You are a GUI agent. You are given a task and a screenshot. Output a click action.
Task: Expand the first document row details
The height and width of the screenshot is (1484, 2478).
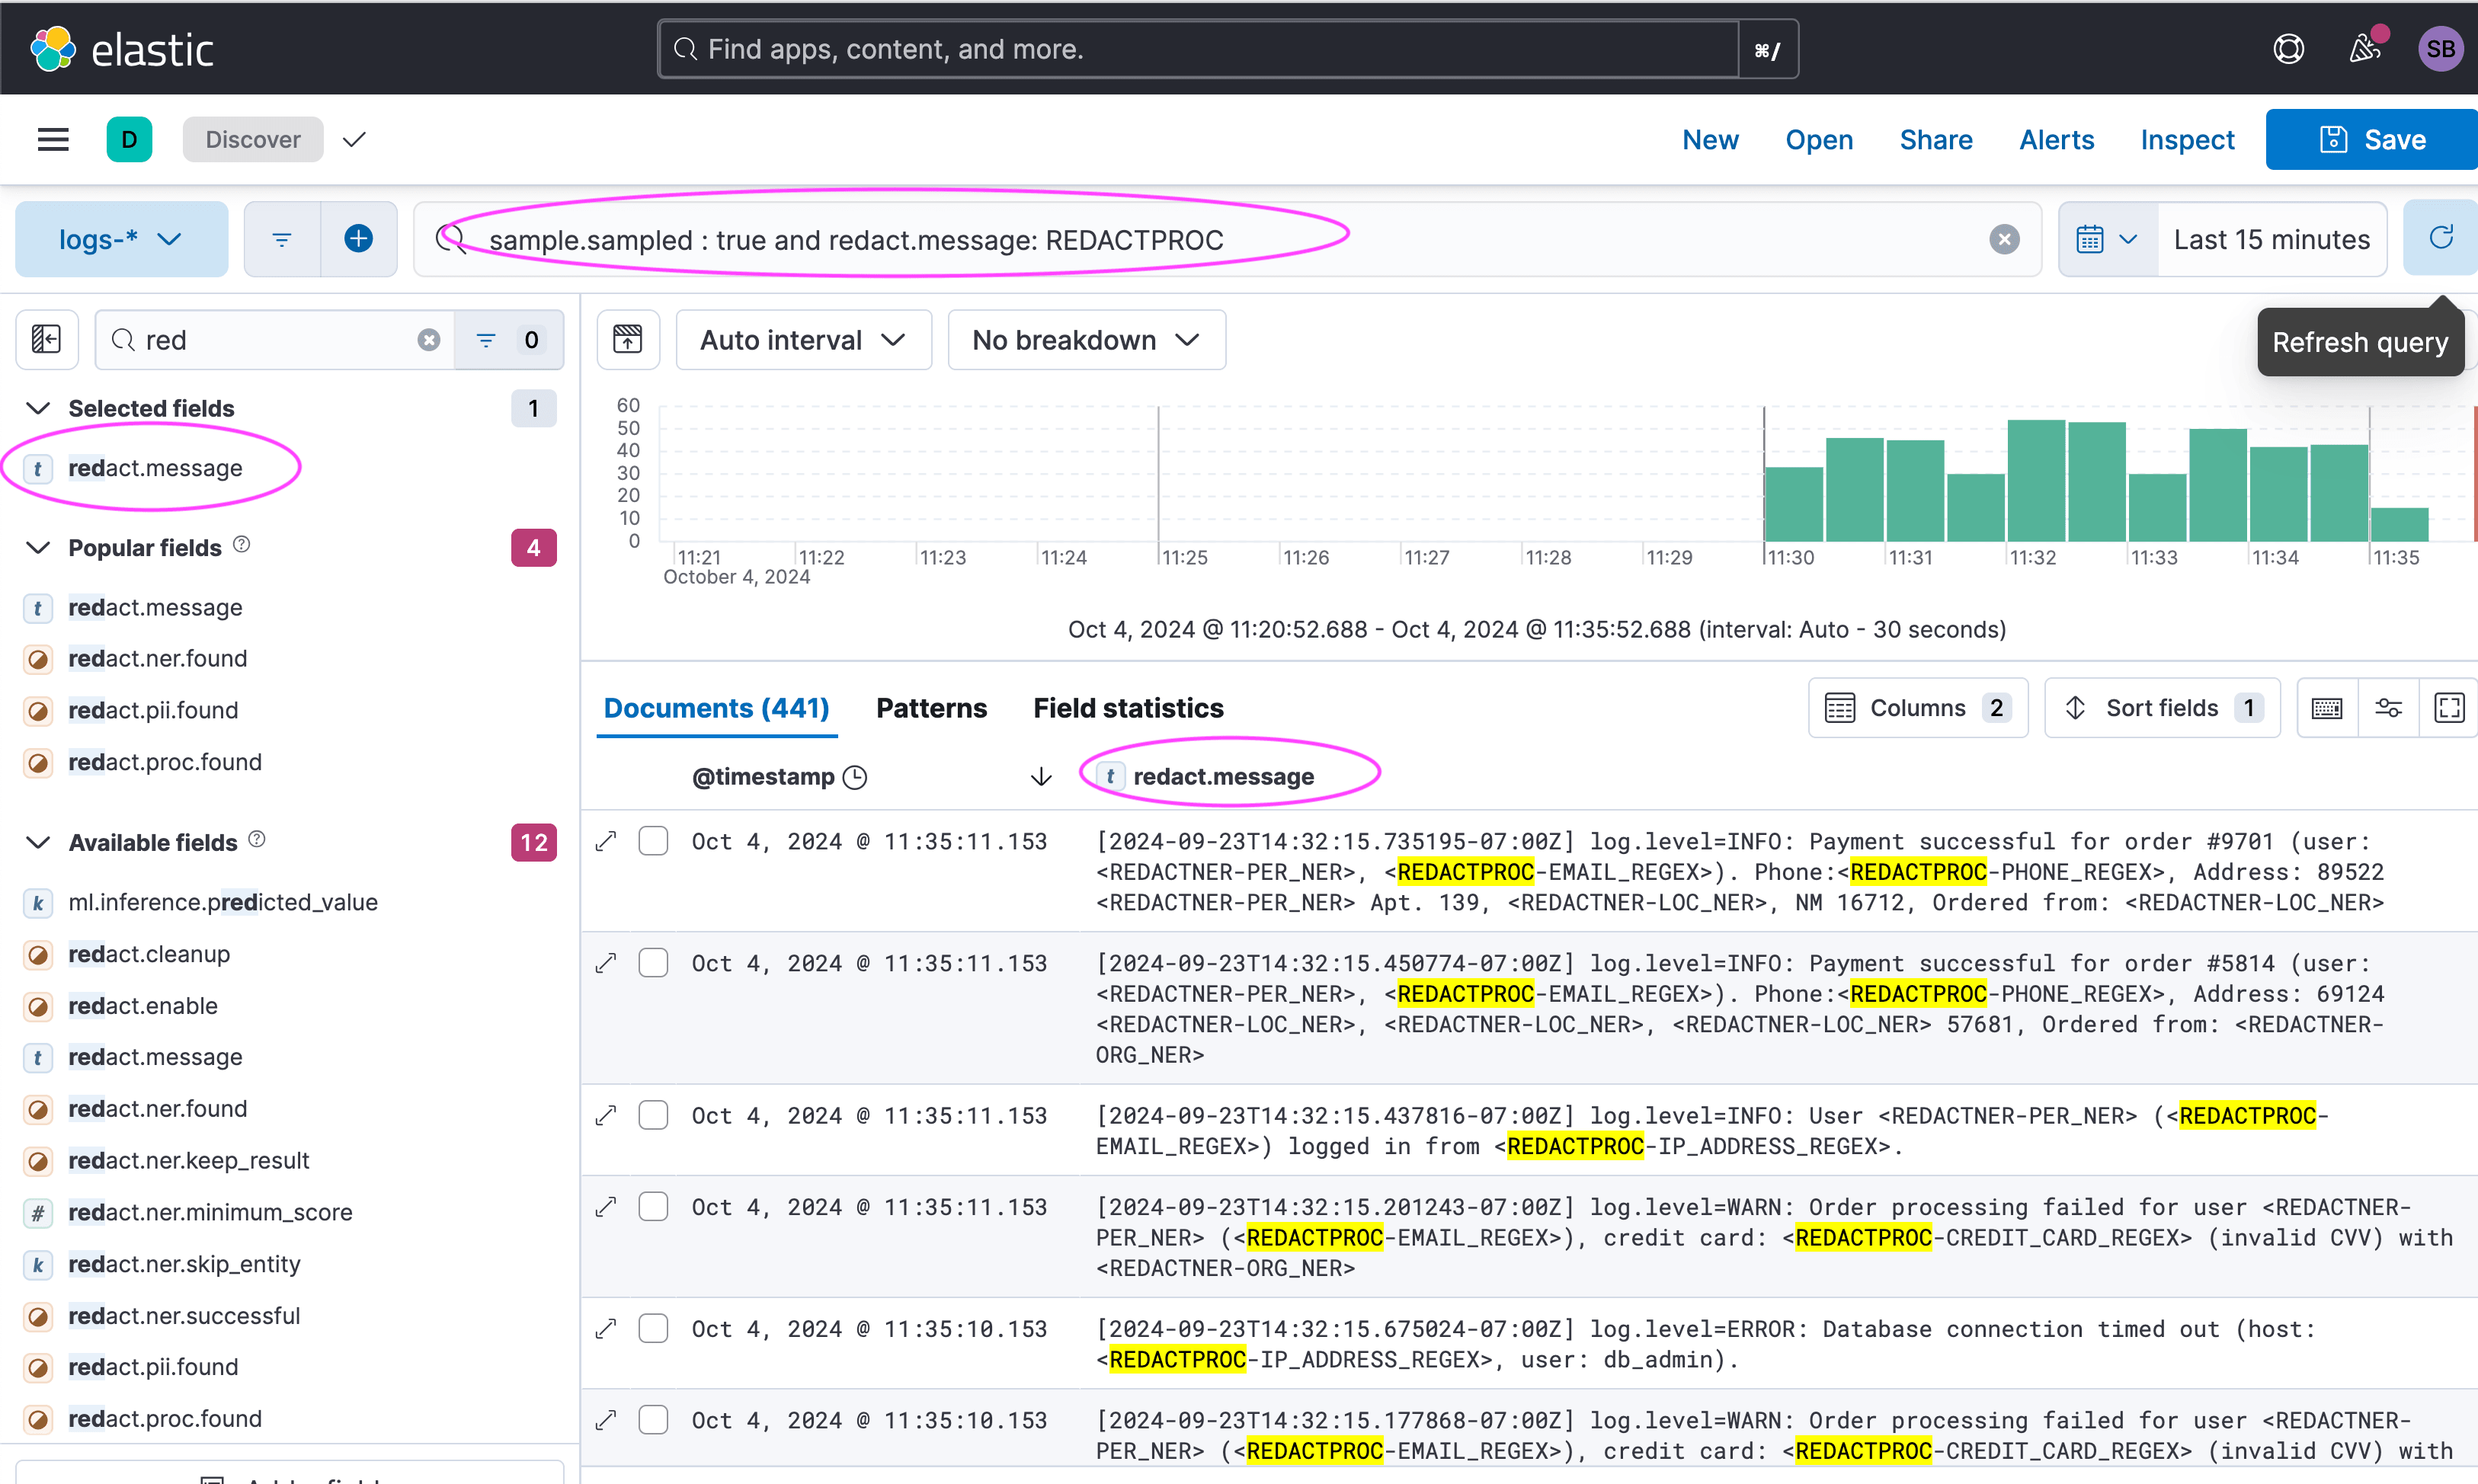pyautogui.click(x=605, y=841)
